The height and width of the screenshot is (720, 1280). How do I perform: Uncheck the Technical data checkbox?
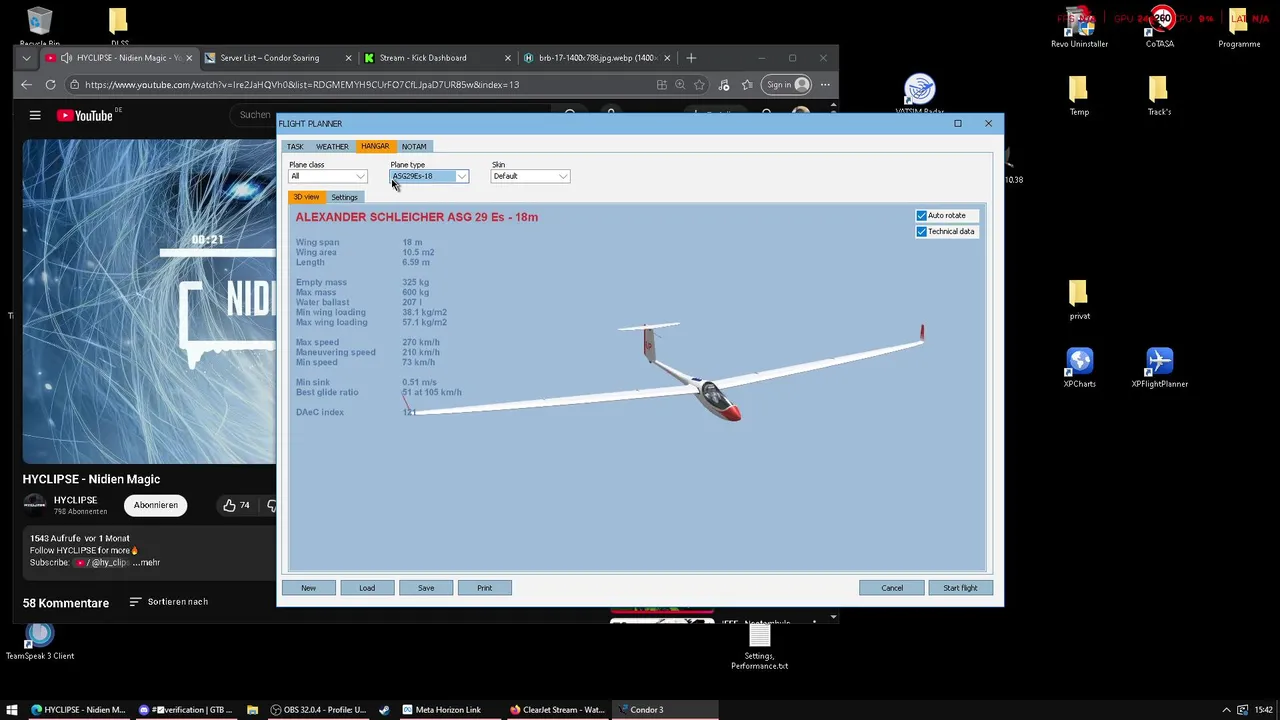tap(922, 231)
